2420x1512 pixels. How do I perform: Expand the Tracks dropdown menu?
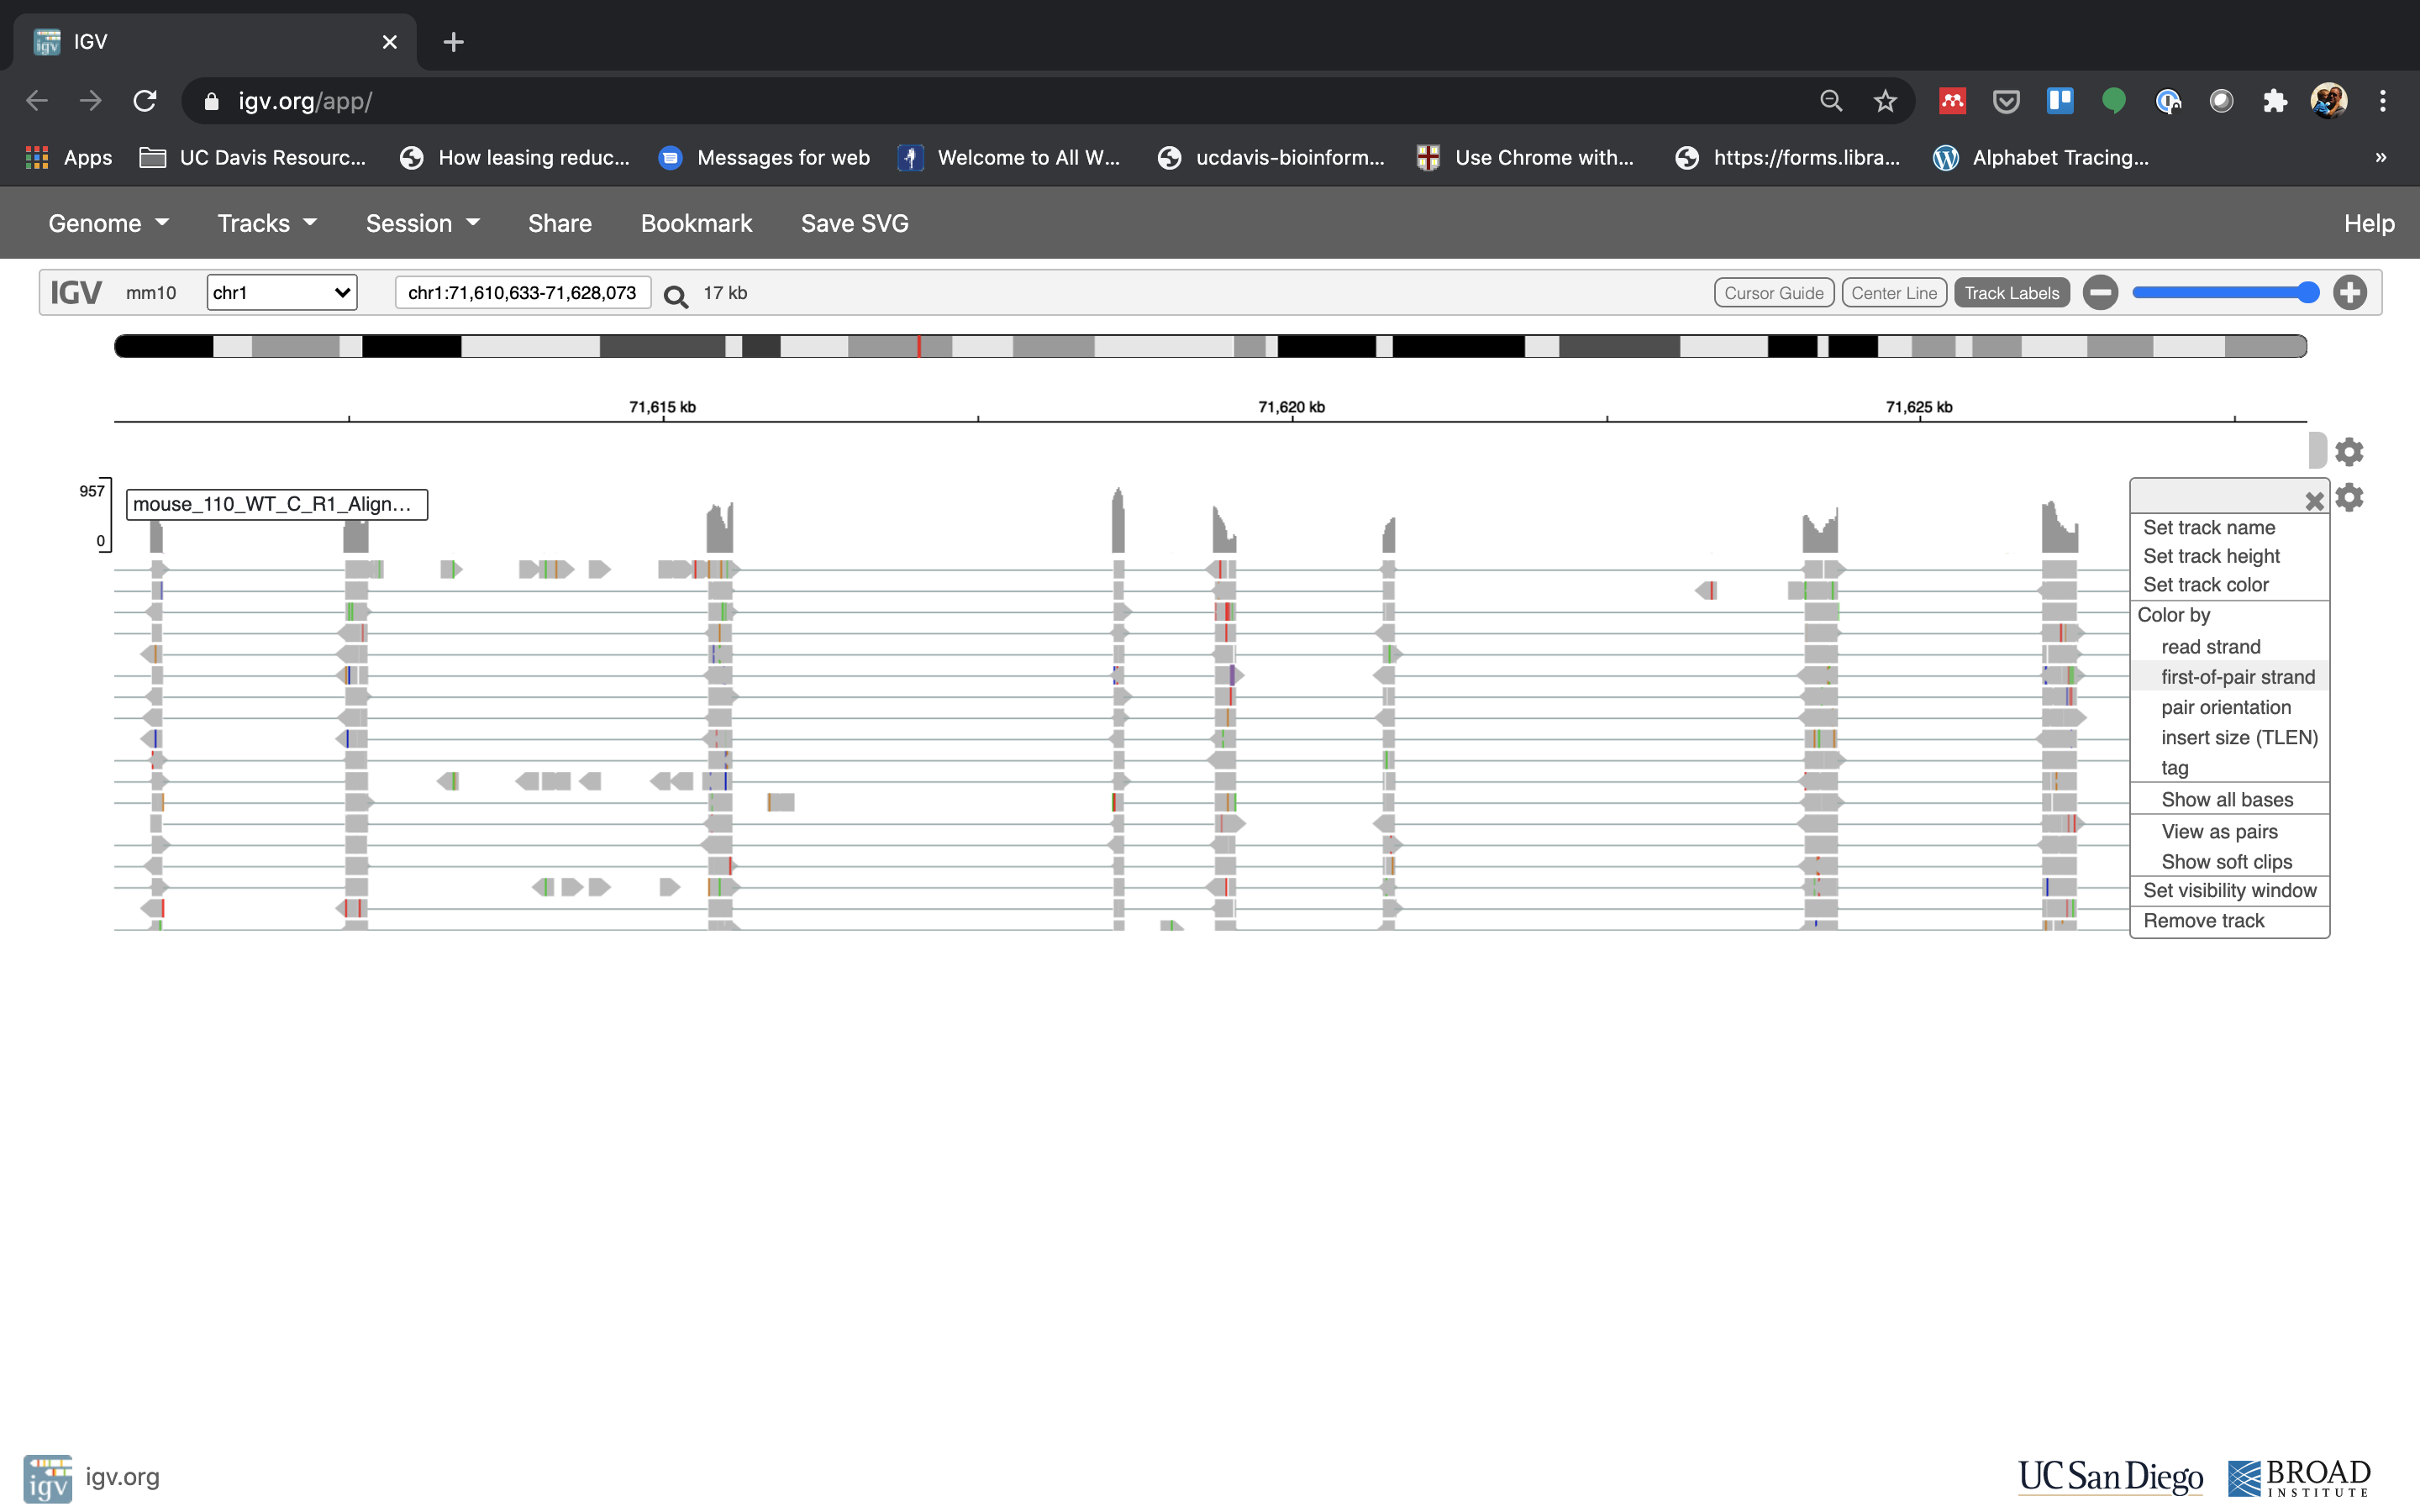(265, 223)
